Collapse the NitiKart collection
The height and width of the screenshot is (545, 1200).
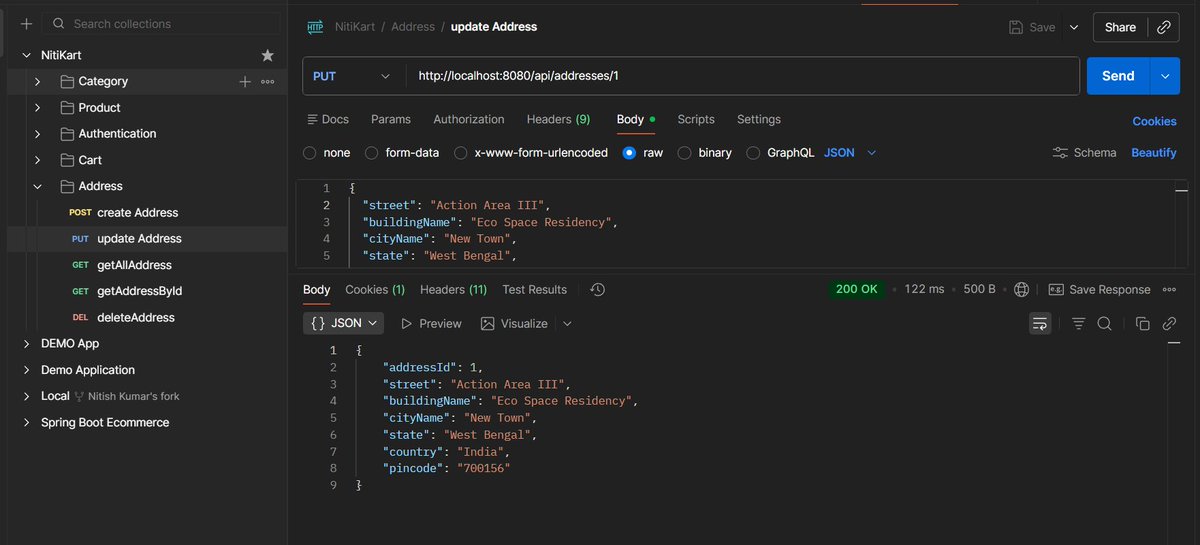tap(26, 55)
